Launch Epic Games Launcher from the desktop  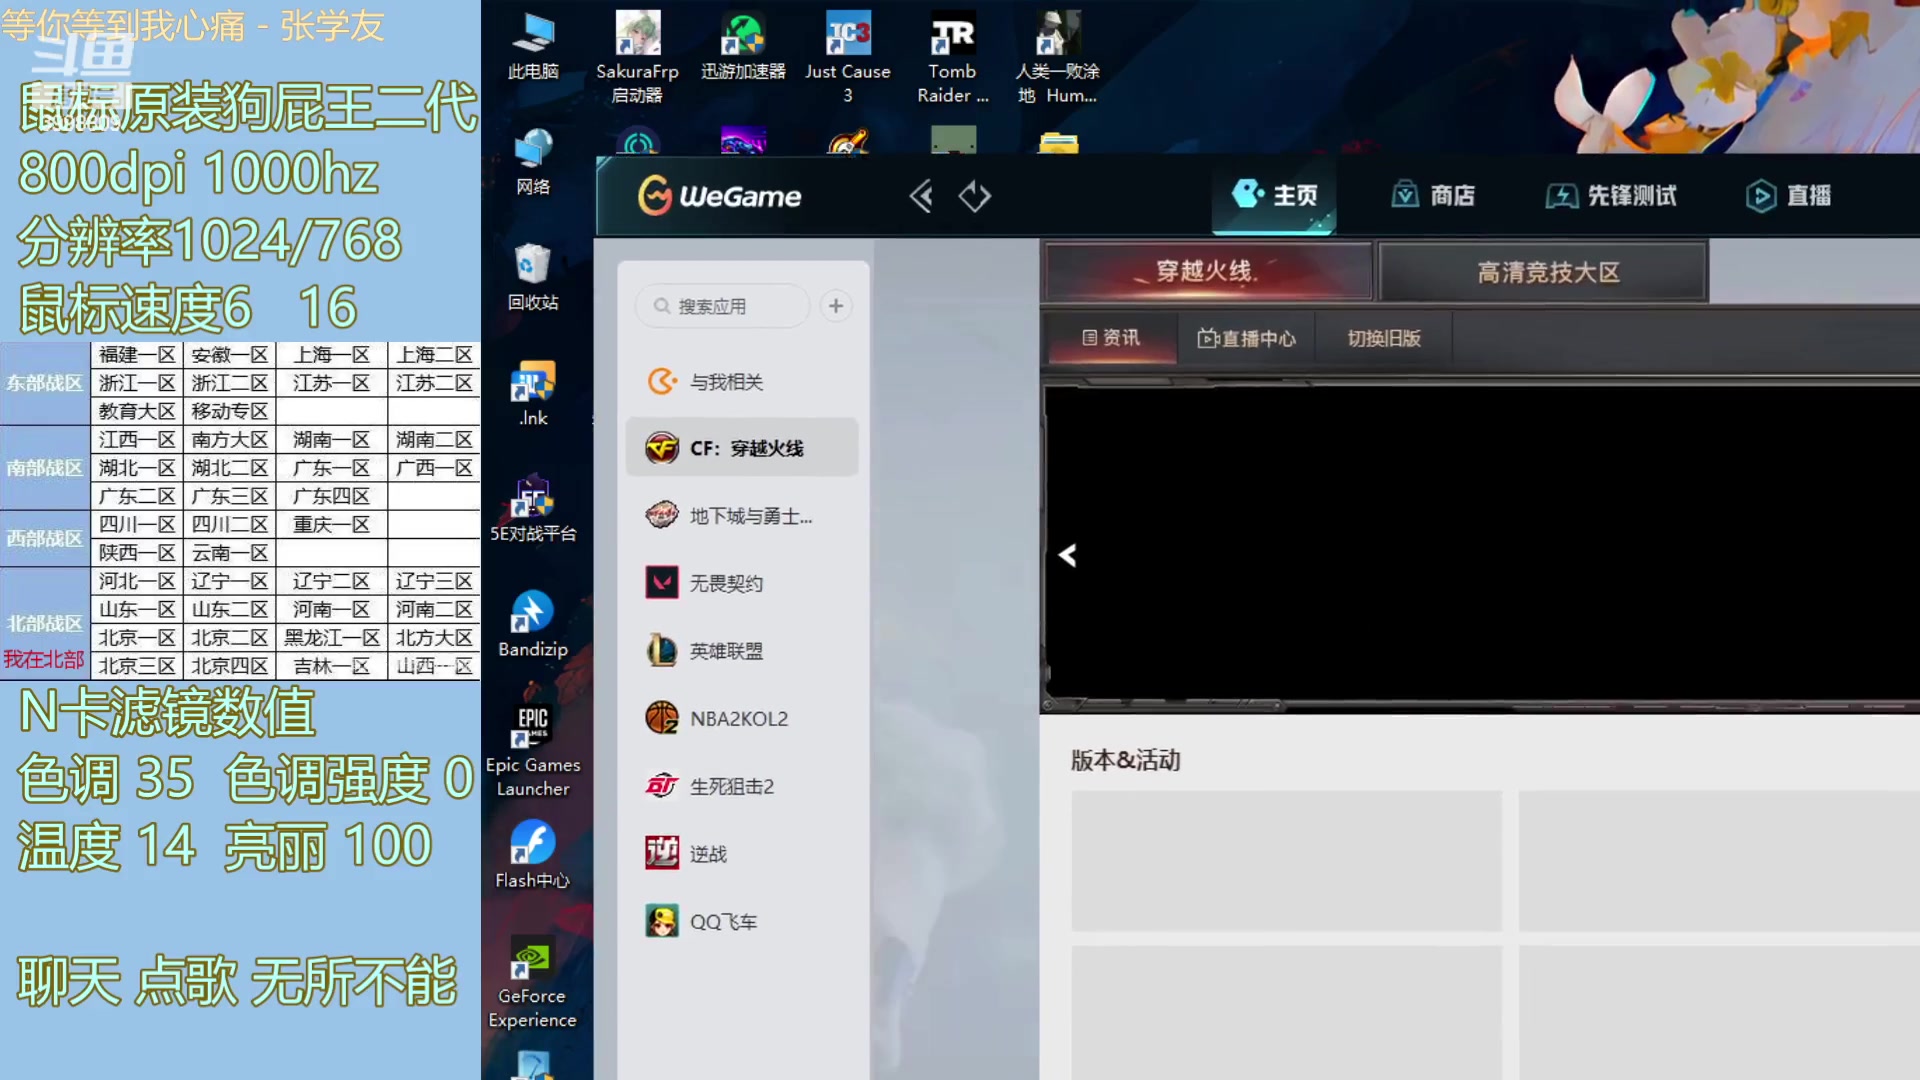(x=533, y=750)
